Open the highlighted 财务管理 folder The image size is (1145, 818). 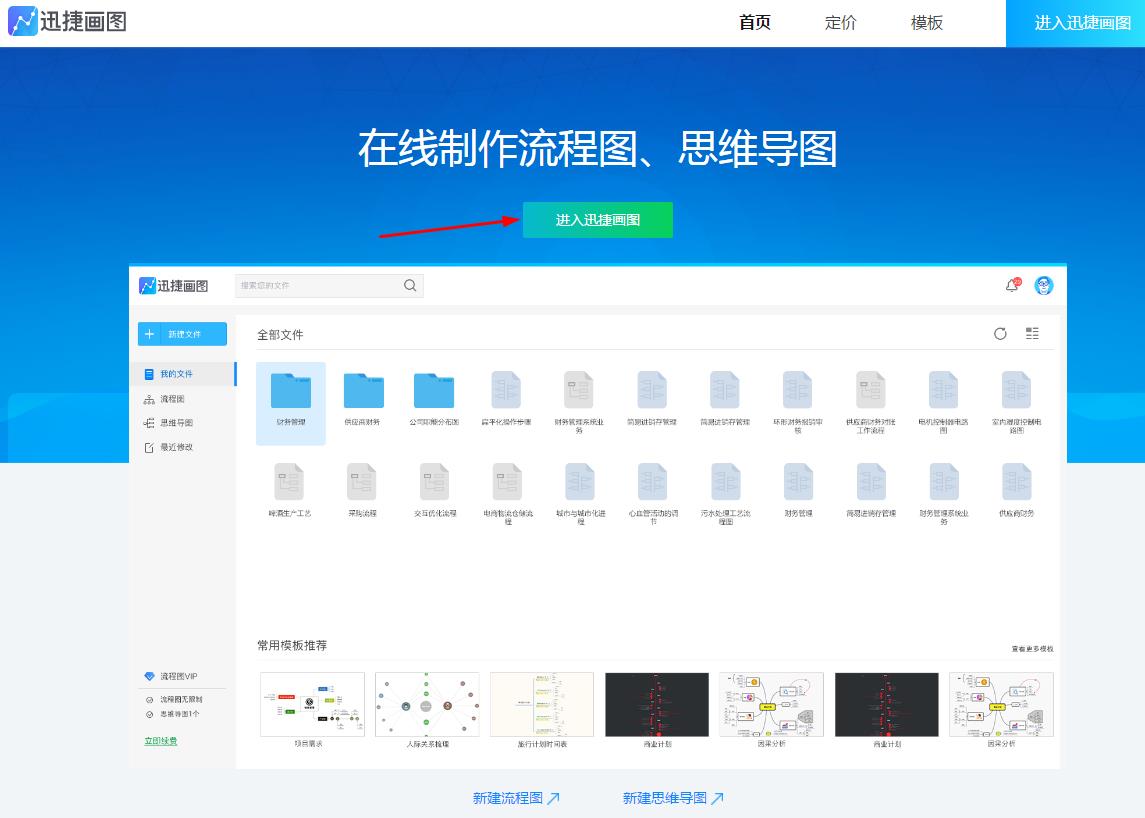[291, 402]
